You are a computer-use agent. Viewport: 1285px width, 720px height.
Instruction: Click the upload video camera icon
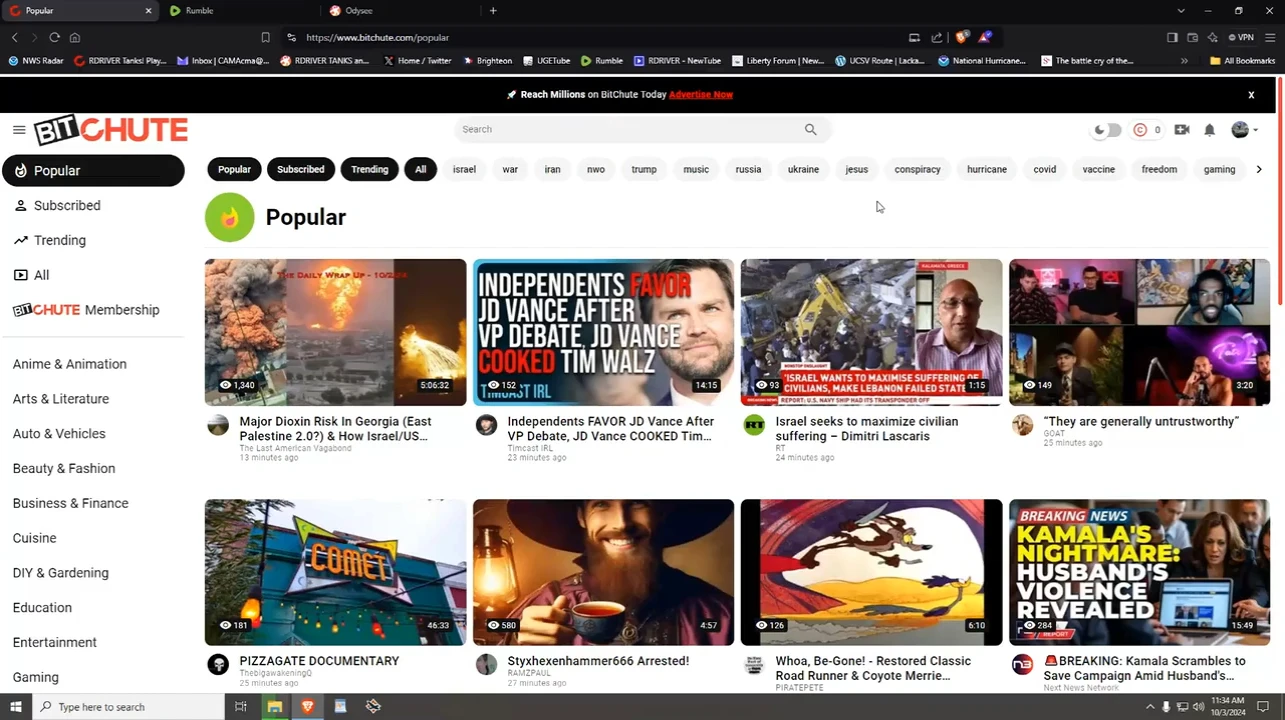(x=1182, y=130)
